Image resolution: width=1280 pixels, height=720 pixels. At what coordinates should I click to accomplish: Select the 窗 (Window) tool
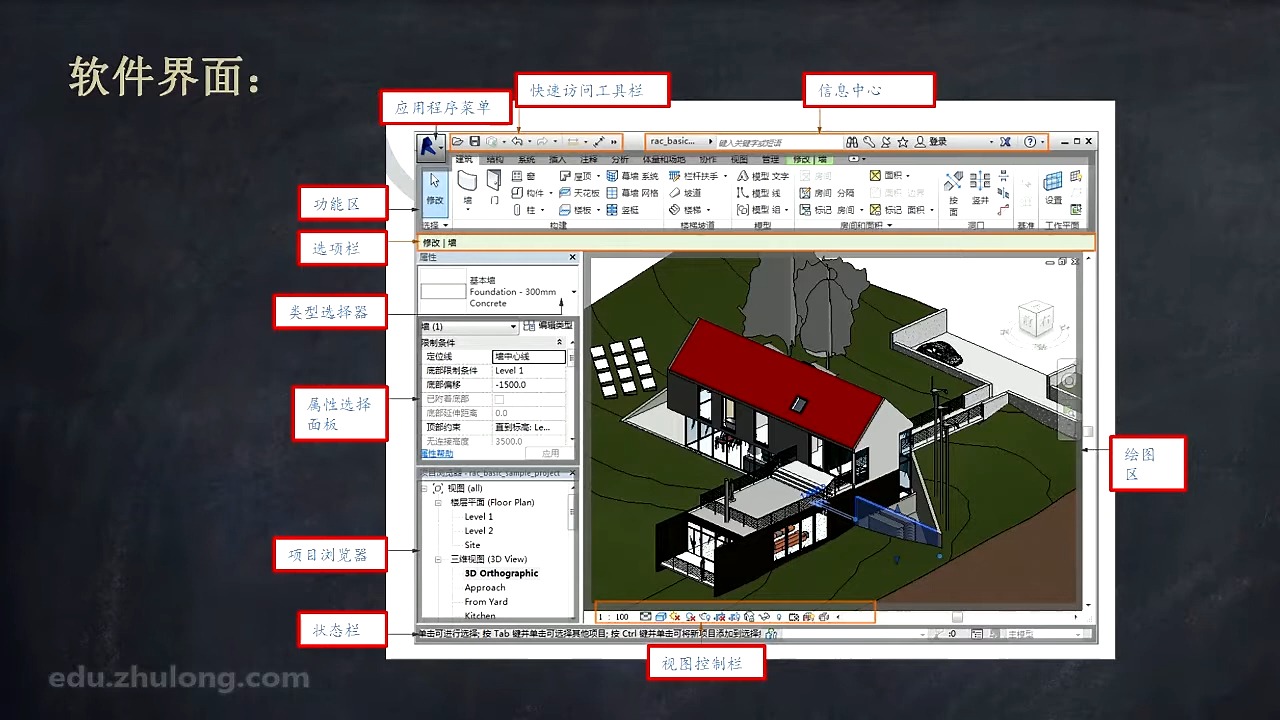click(523, 176)
